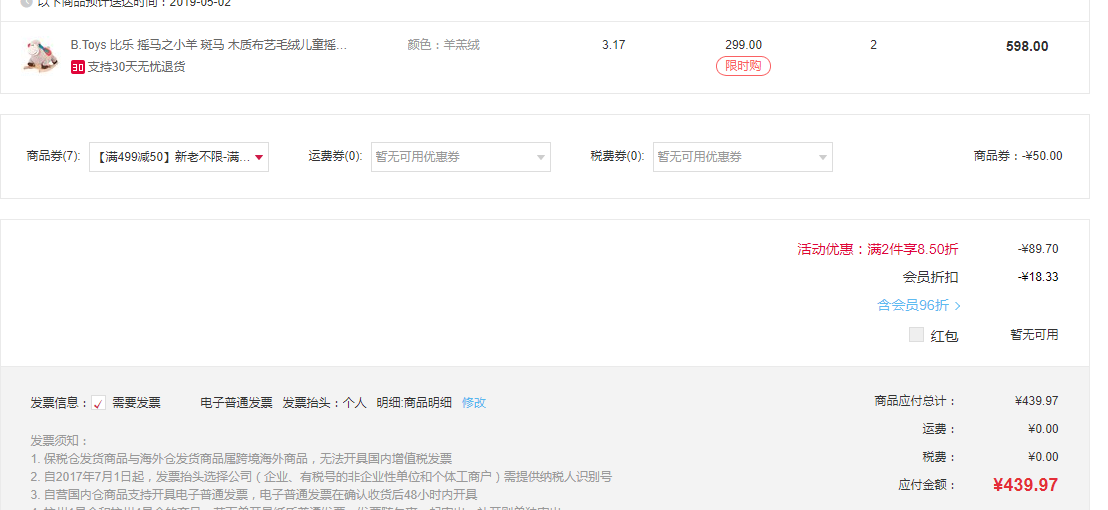Click the 发票抬头：个人 text
The height and width of the screenshot is (510, 1108).
[x=324, y=403]
